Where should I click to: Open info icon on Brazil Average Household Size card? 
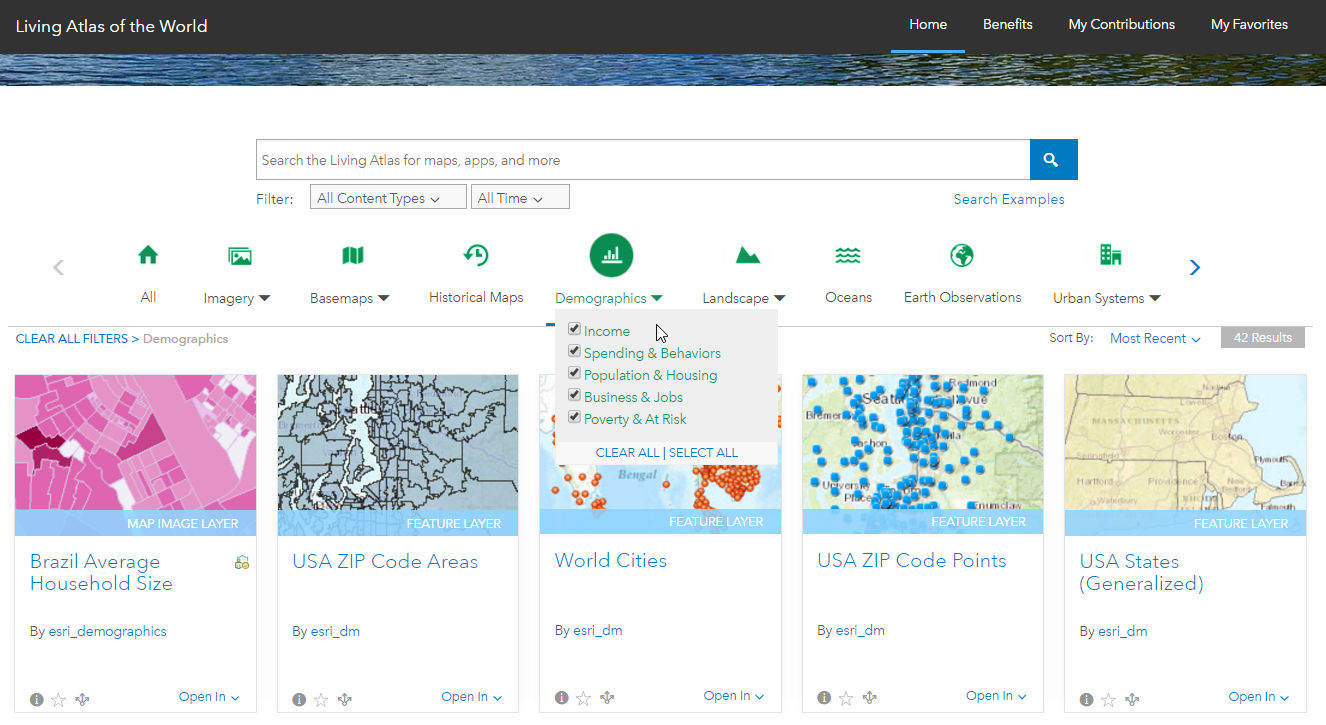click(37, 699)
